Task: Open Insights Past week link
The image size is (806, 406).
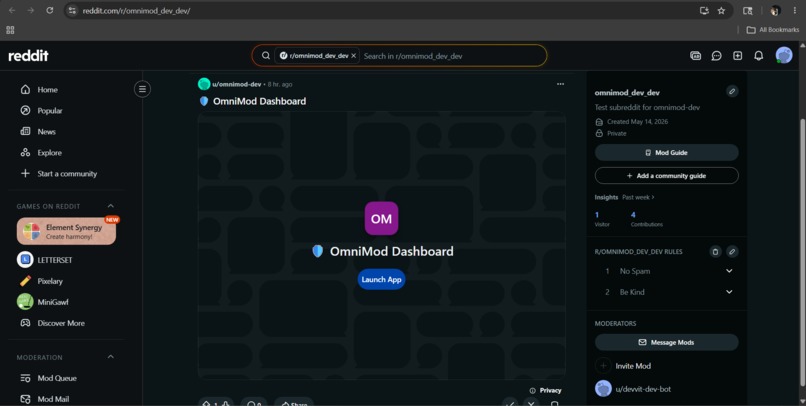Action: coord(638,197)
